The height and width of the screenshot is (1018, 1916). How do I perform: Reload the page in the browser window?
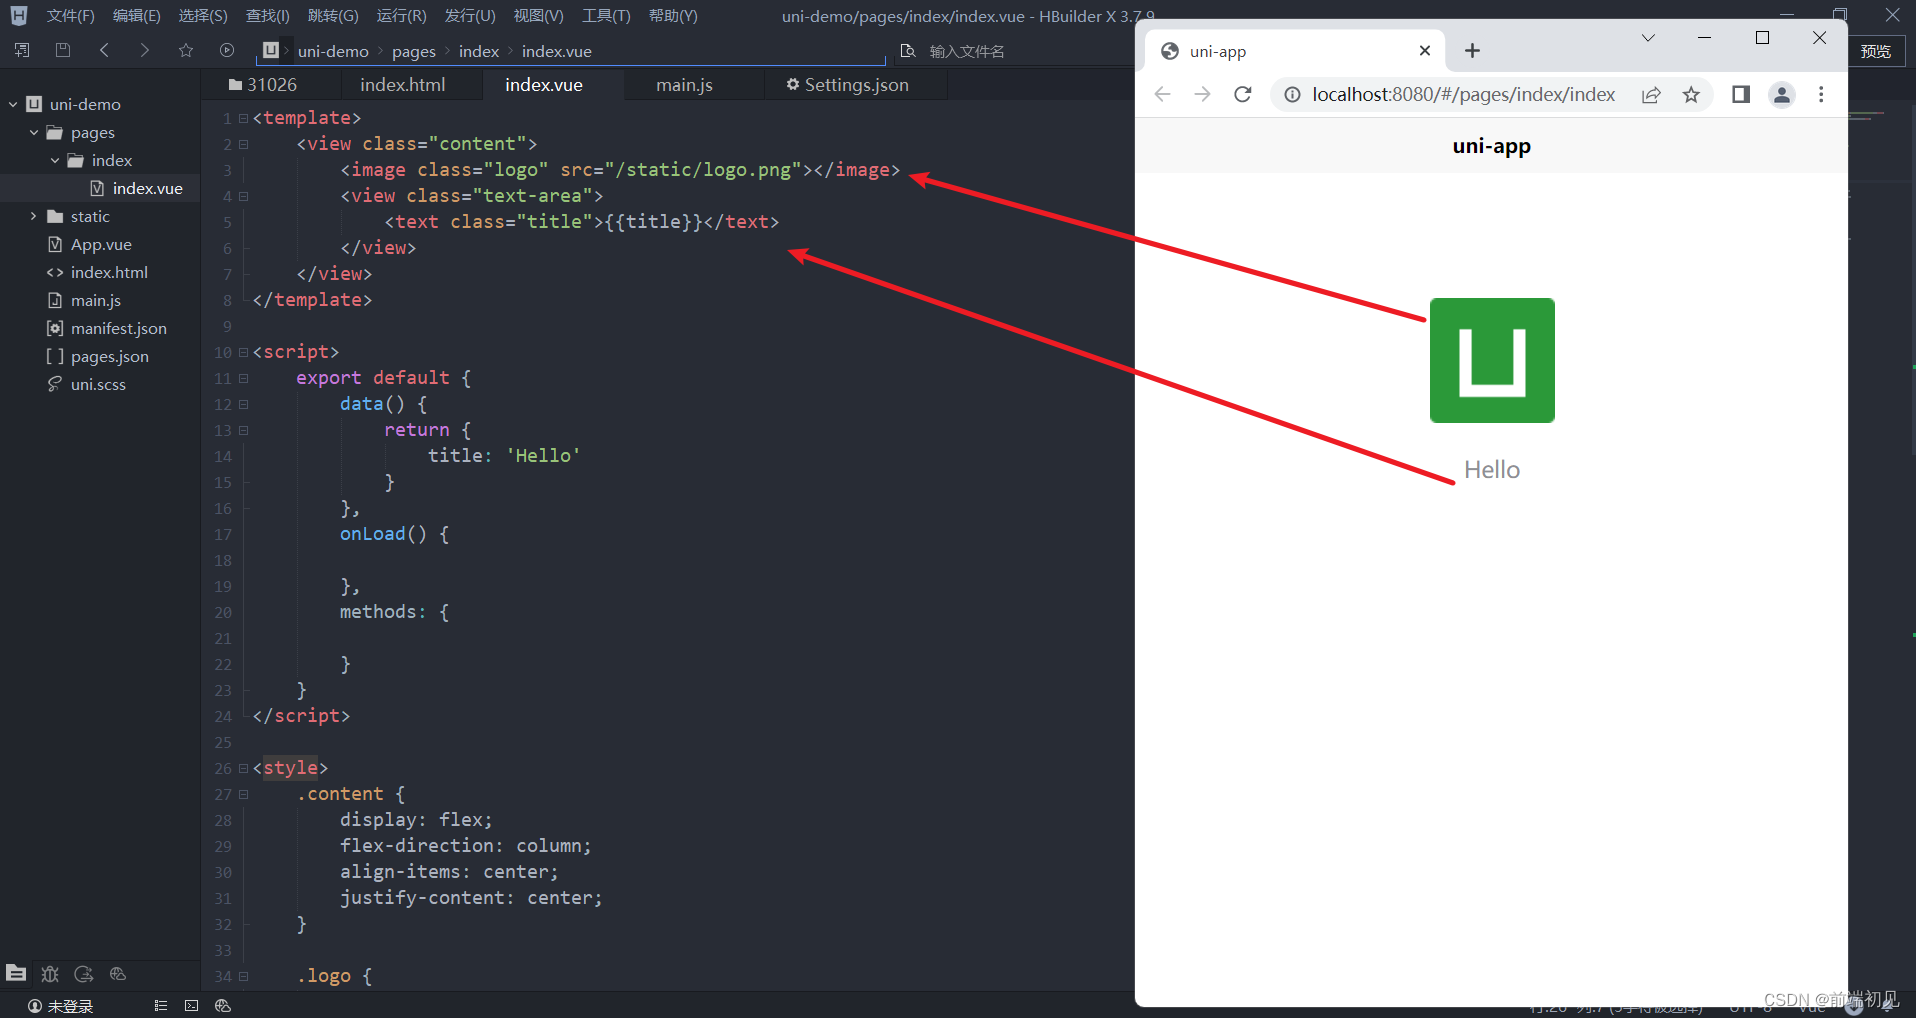click(1243, 94)
